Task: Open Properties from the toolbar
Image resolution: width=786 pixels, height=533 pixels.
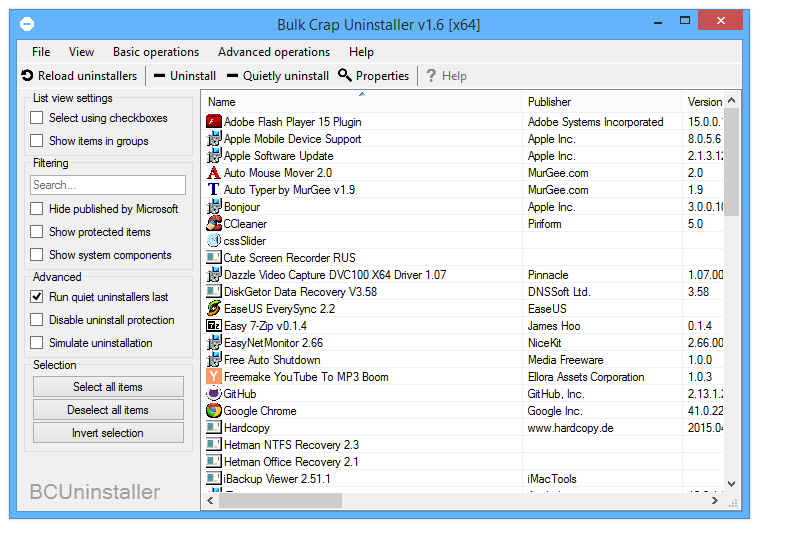Action: tap(373, 76)
